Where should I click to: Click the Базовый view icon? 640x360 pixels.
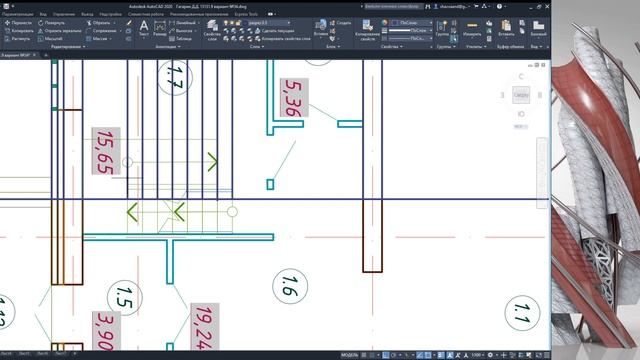pyautogui.click(x=538, y=28)
